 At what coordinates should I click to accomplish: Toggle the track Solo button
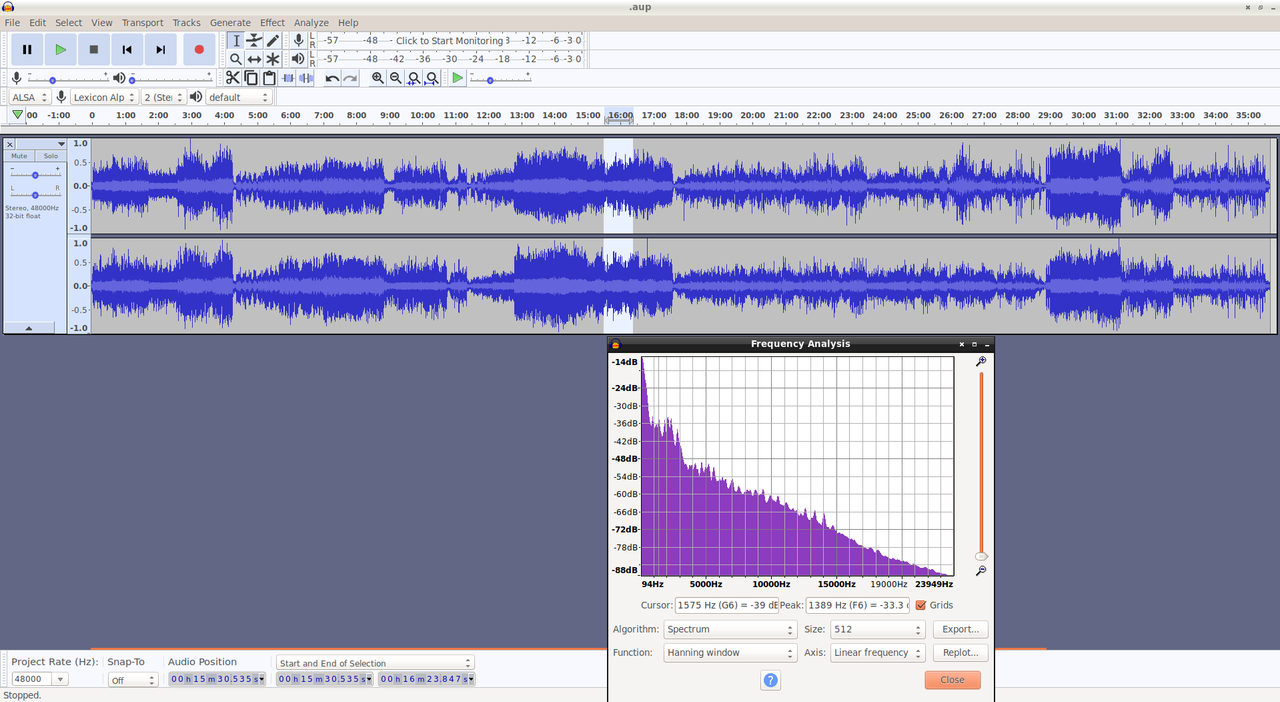[x=50, y=156]
